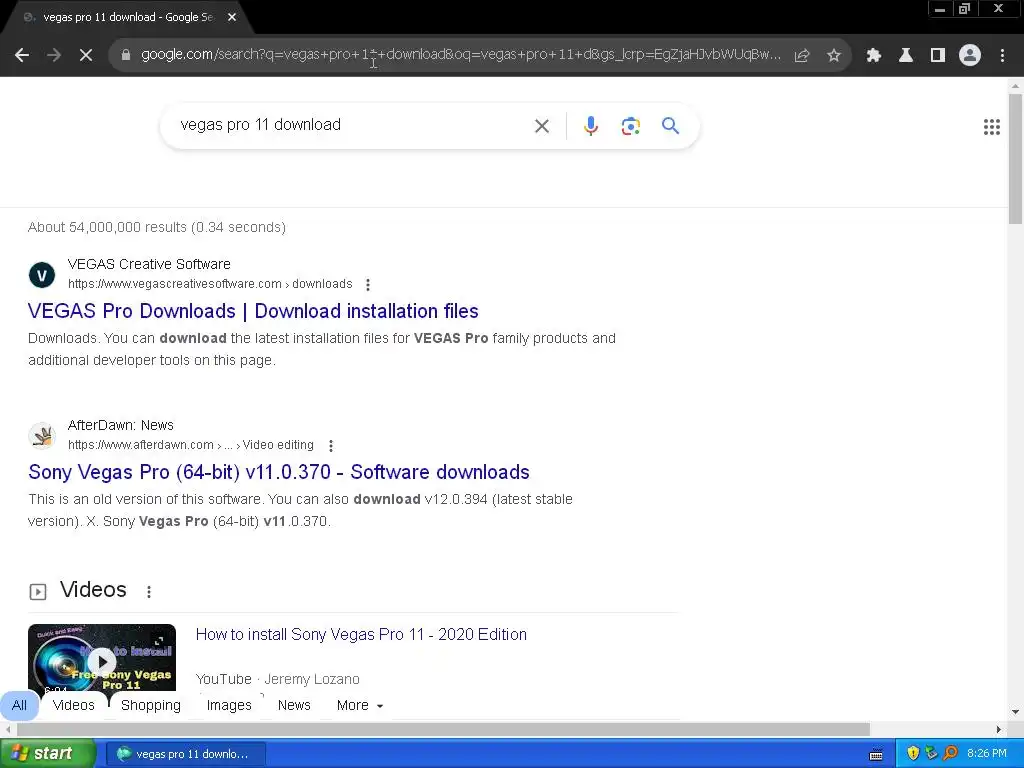Click the blue search magnifier button
This screenshot has height=768, width=1024.
pos(670,125)
